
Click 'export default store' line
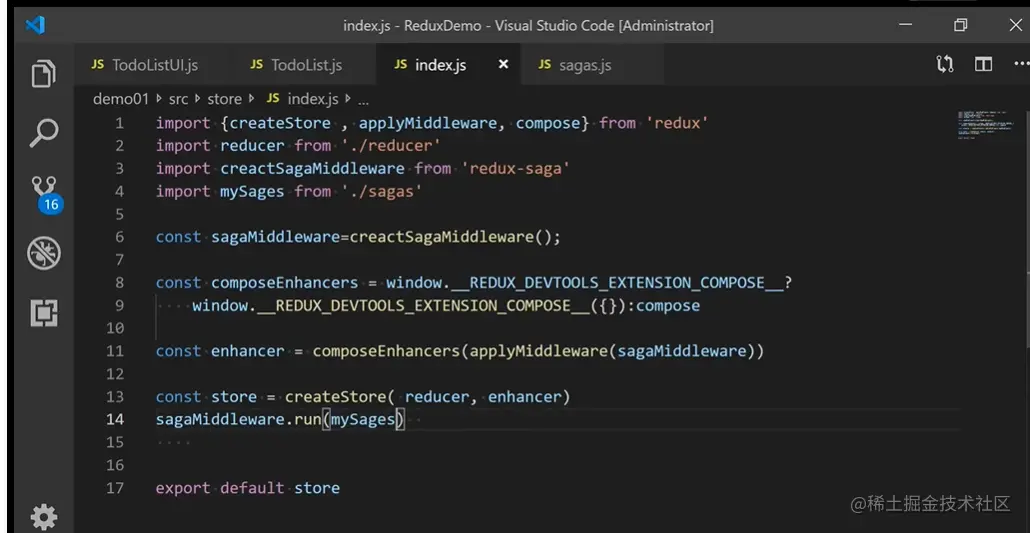pyautogui.click(x=248, y=488)
